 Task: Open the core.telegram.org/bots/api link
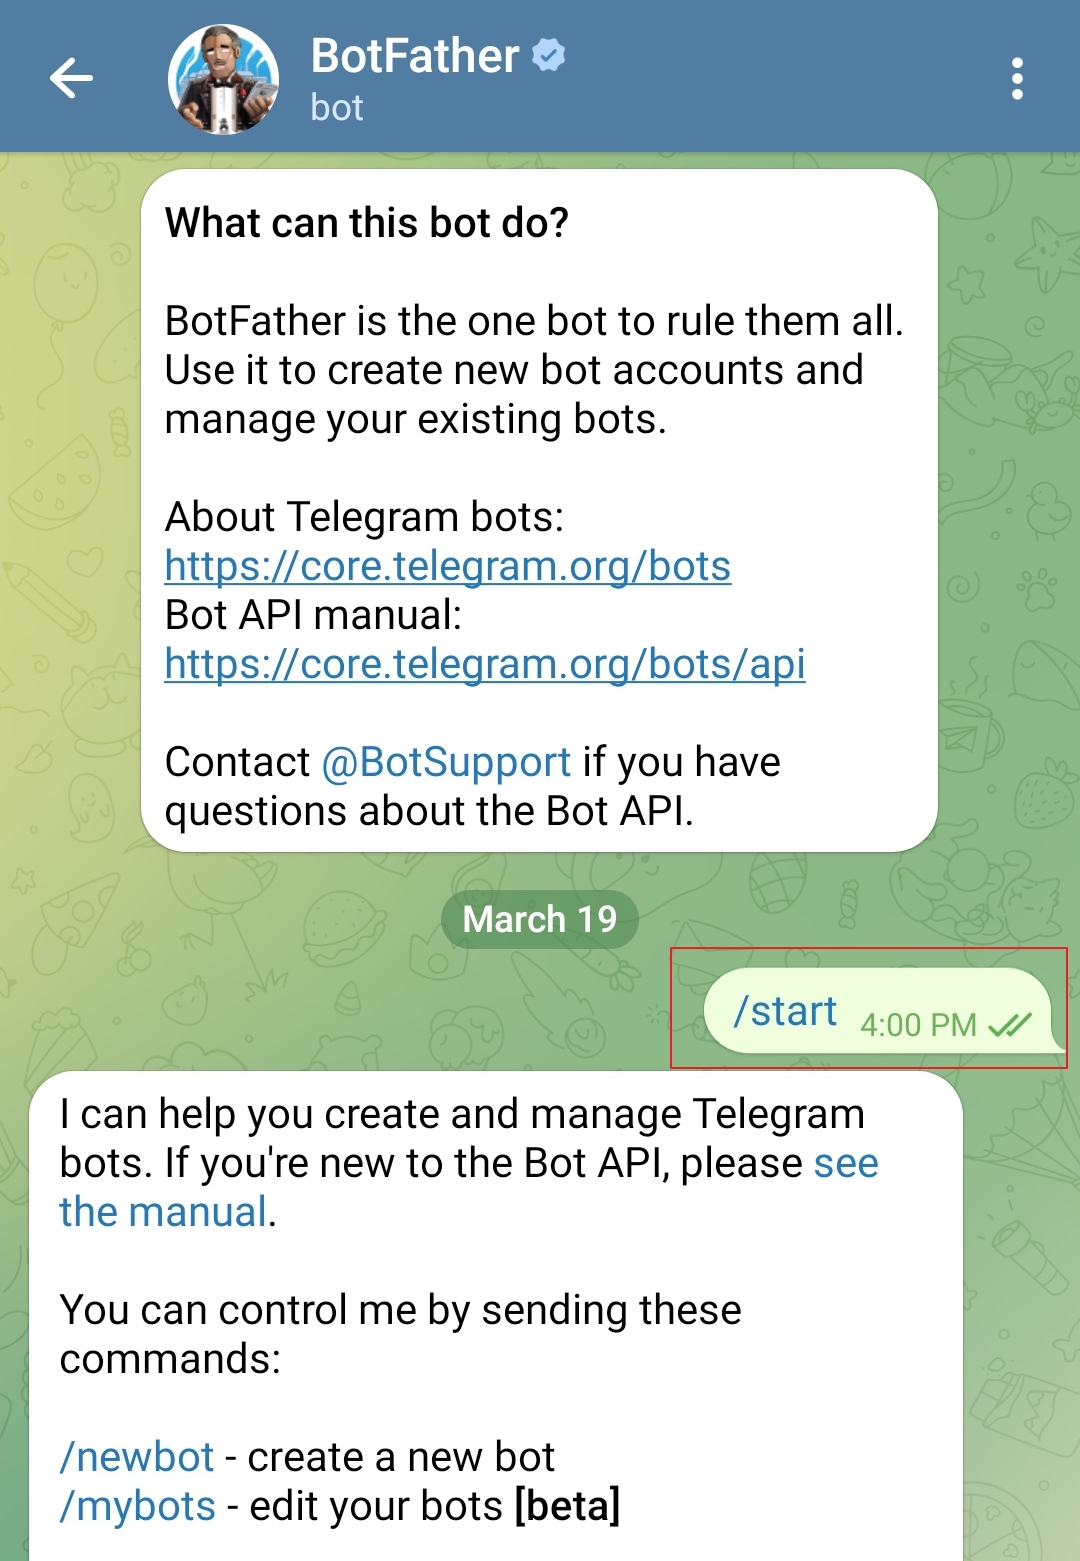pyautogui.click(x=485, y=664)
